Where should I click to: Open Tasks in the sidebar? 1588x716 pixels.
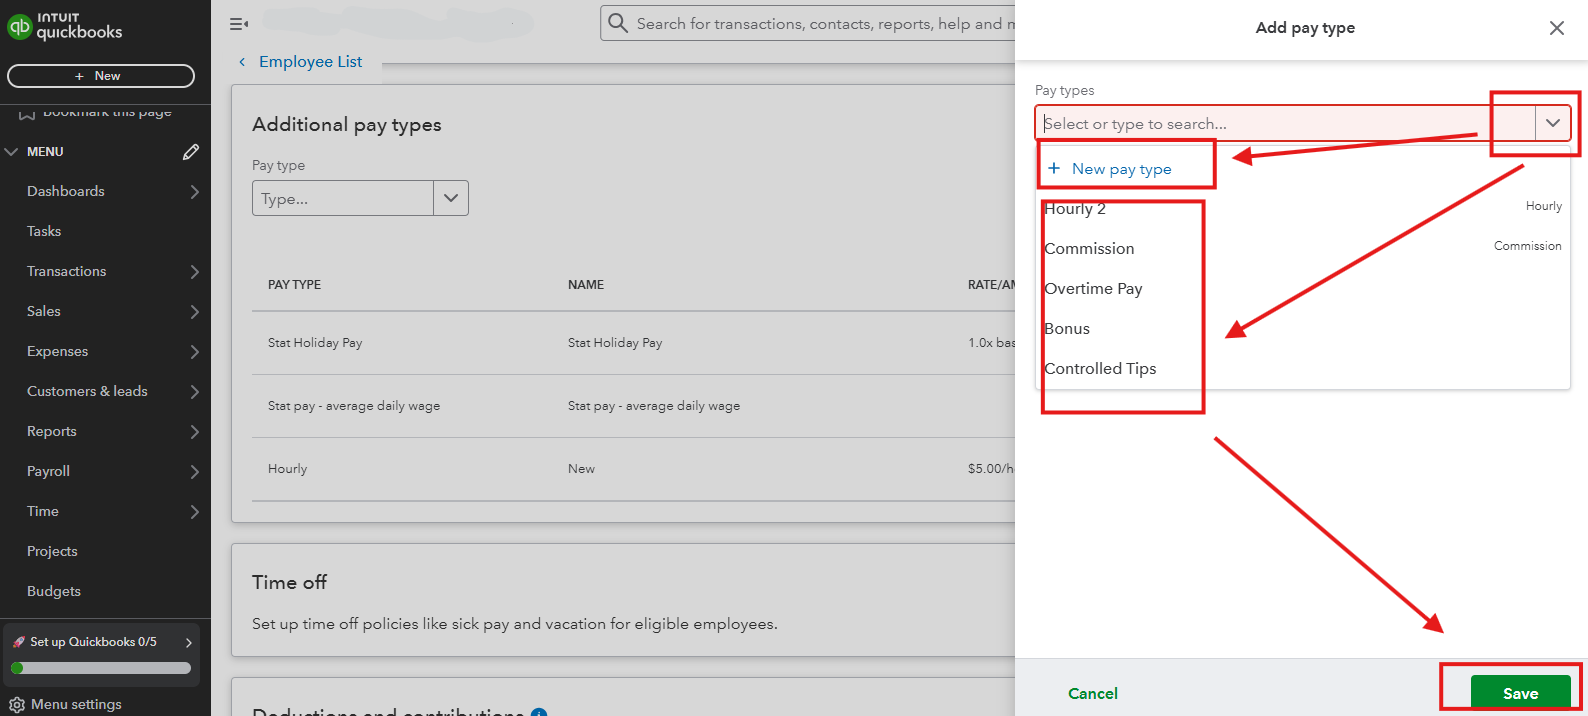point(44,231)
